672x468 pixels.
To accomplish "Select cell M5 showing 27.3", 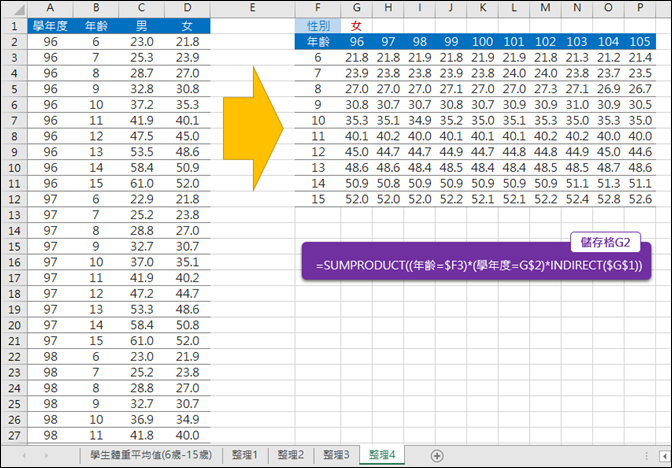I will click(546, 89).
